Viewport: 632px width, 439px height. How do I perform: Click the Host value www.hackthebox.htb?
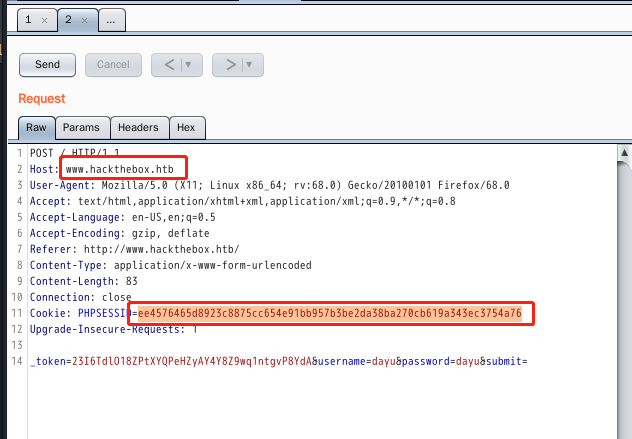pyautogui.click(x=120, y=169)
